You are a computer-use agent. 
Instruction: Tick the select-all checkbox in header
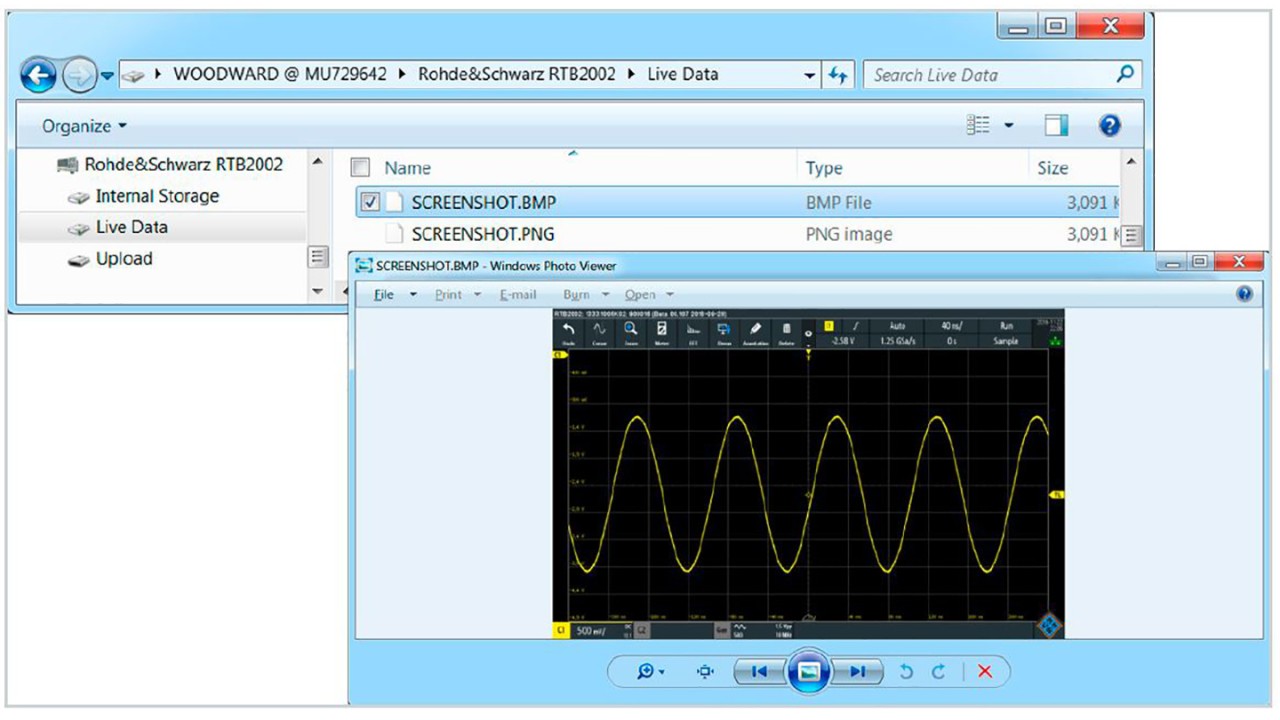(x=361, y=168)
